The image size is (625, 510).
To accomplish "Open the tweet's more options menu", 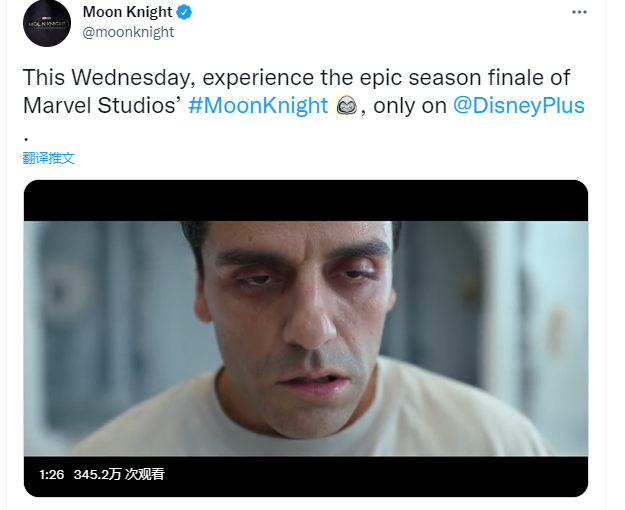I will 579,12.
